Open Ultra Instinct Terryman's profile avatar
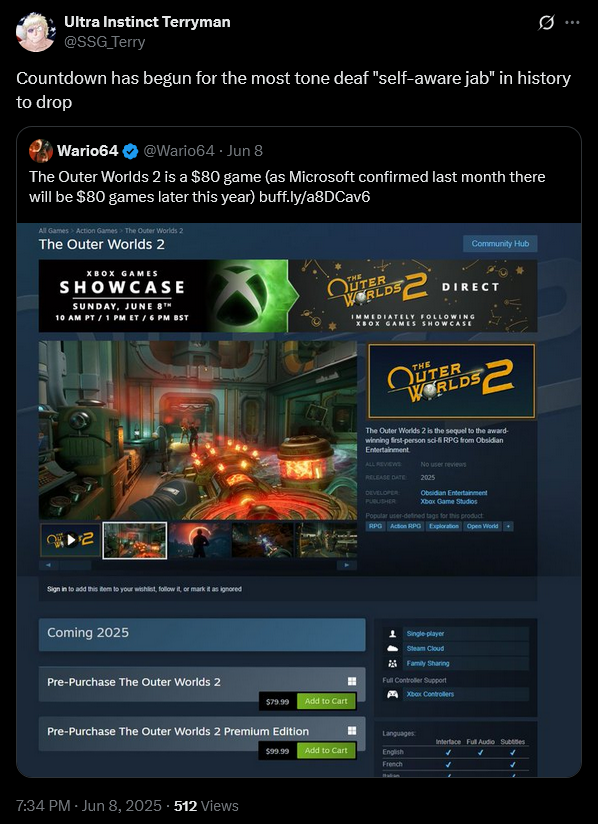 (x=36, y=32)
